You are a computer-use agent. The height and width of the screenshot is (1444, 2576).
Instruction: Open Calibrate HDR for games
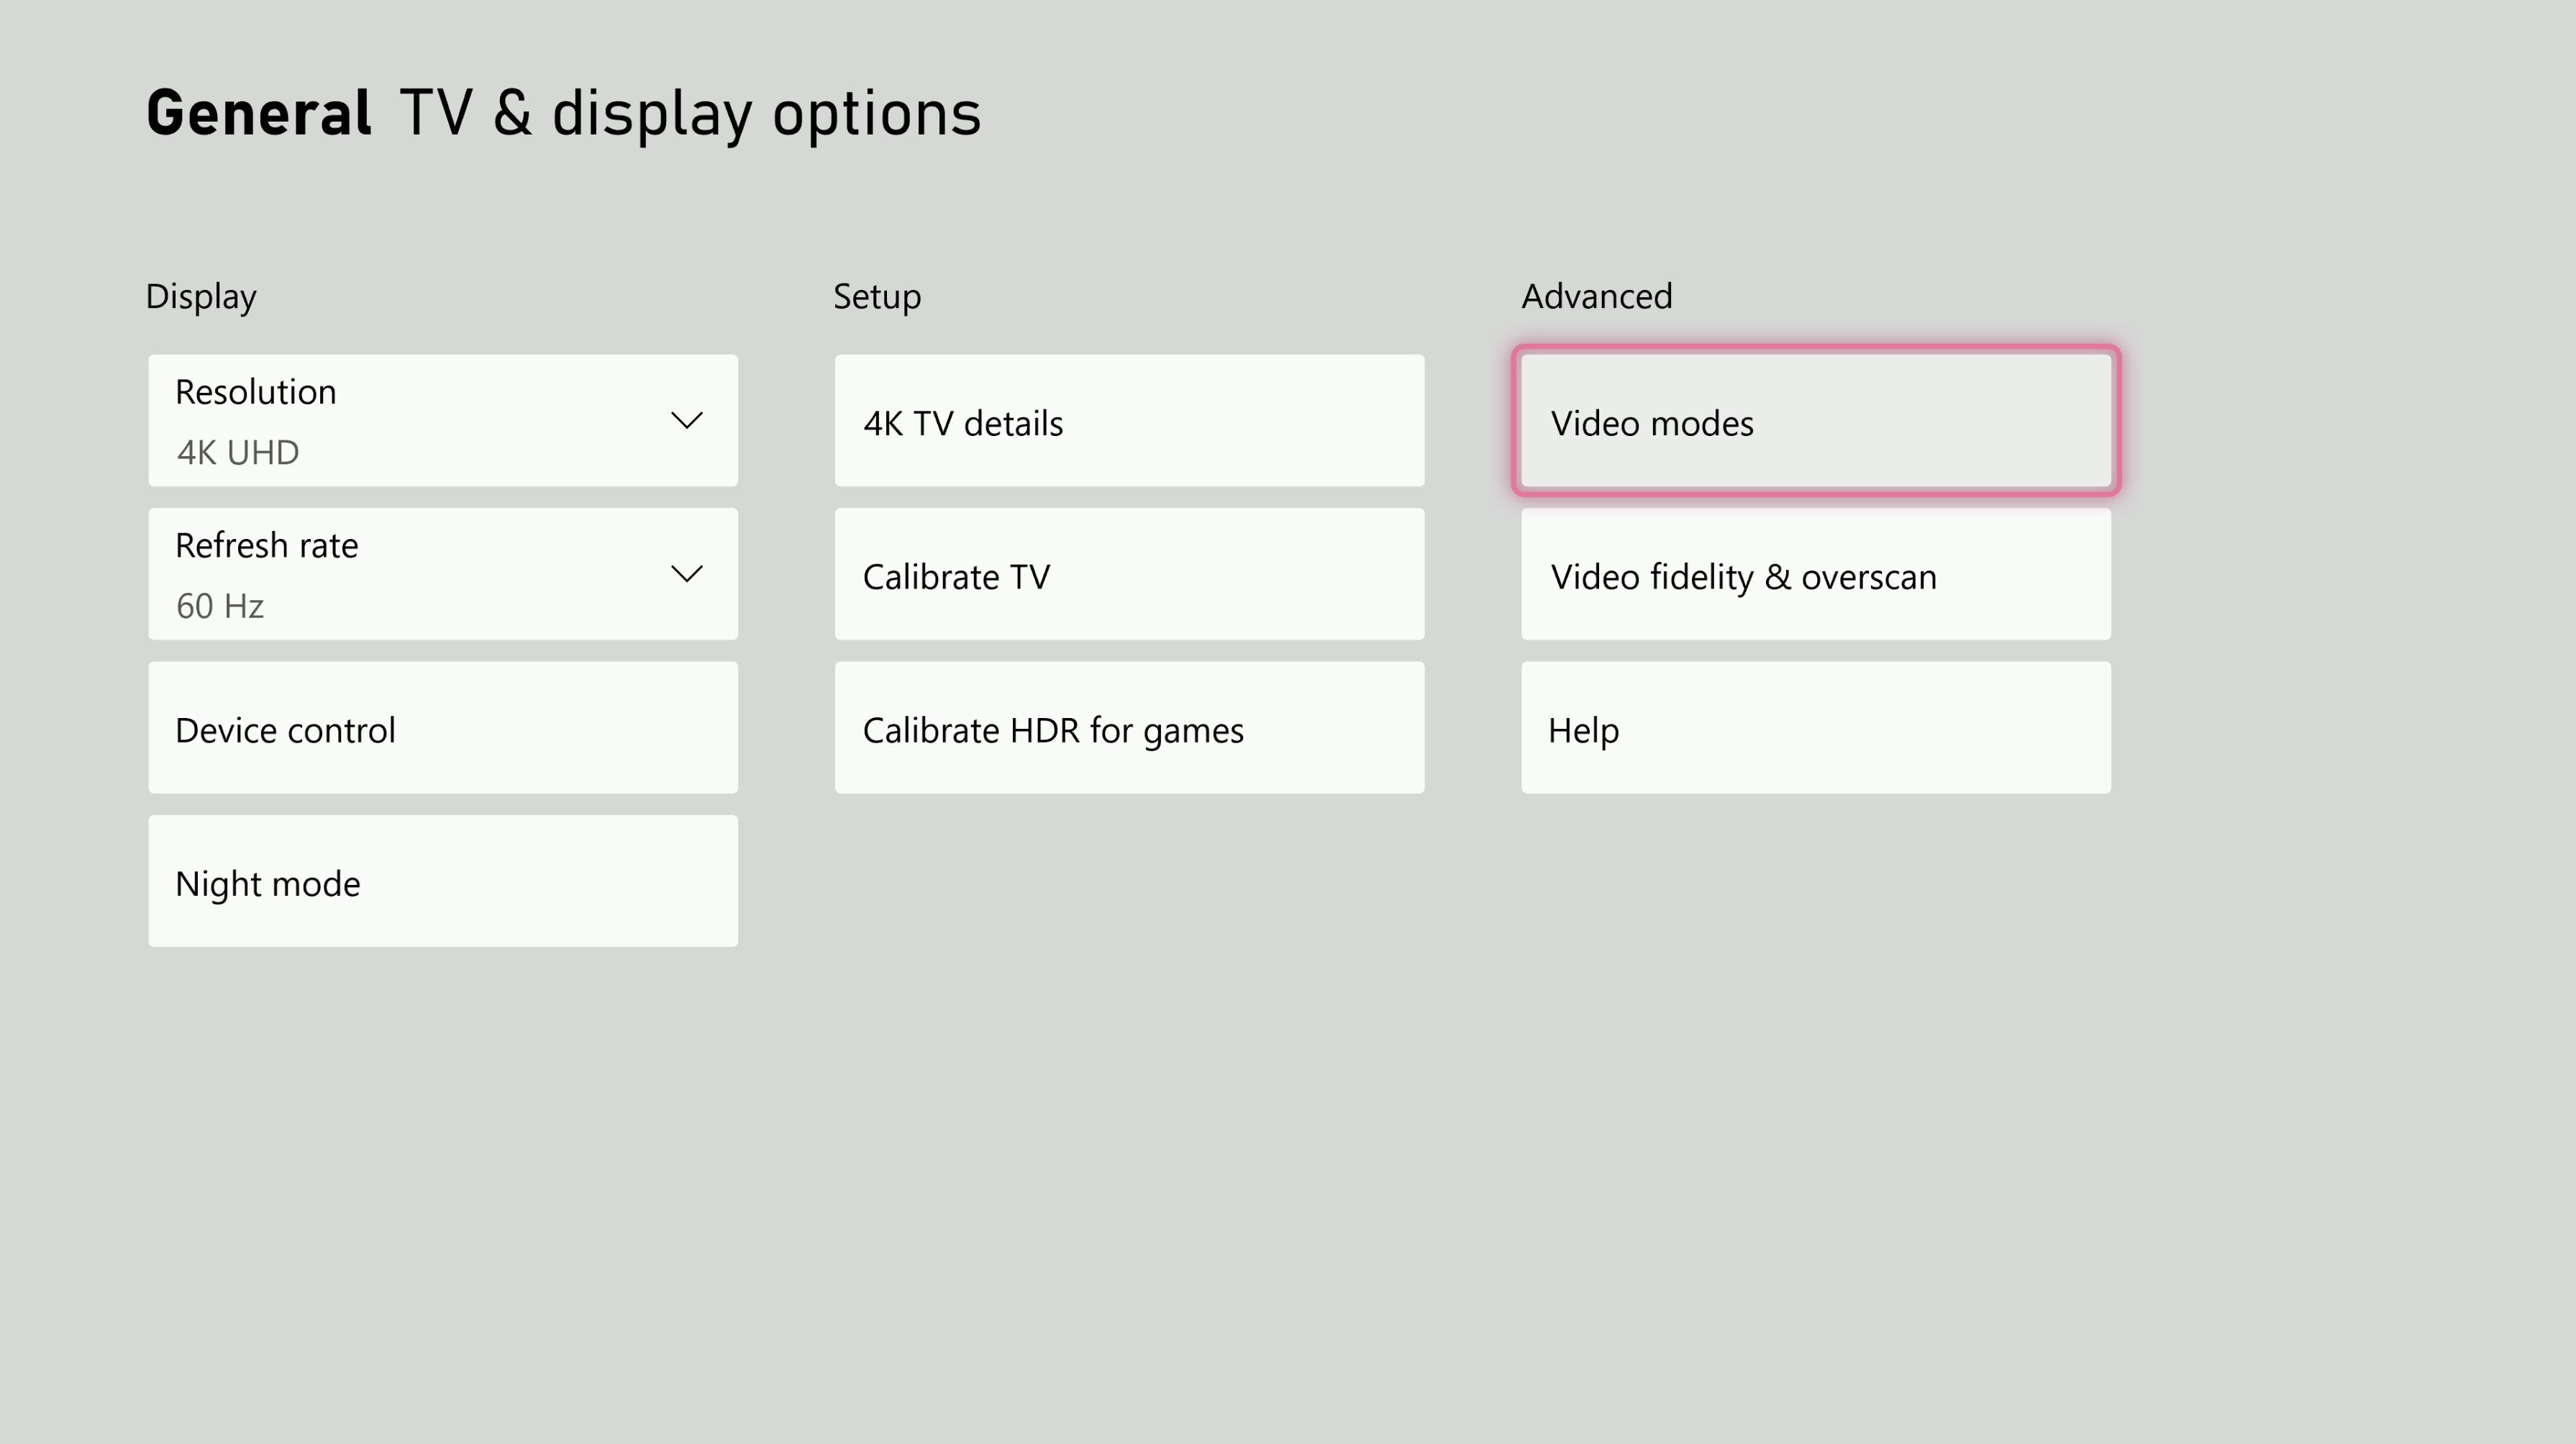(1128, 728)
